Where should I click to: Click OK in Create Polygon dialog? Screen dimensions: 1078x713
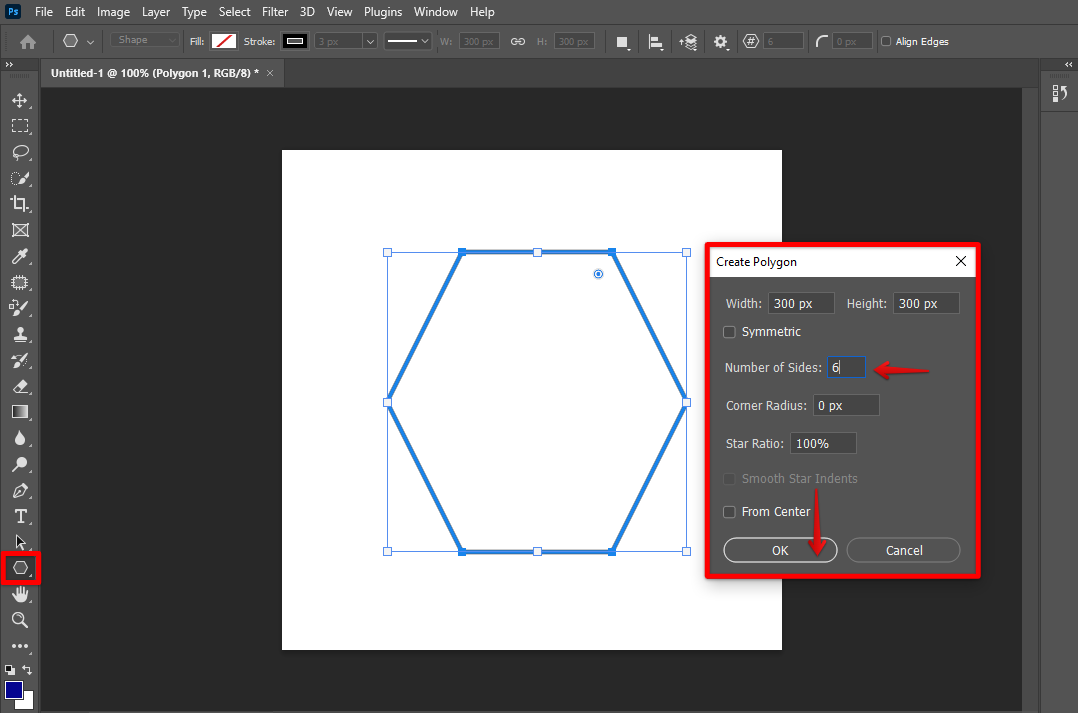click(780, 551)
